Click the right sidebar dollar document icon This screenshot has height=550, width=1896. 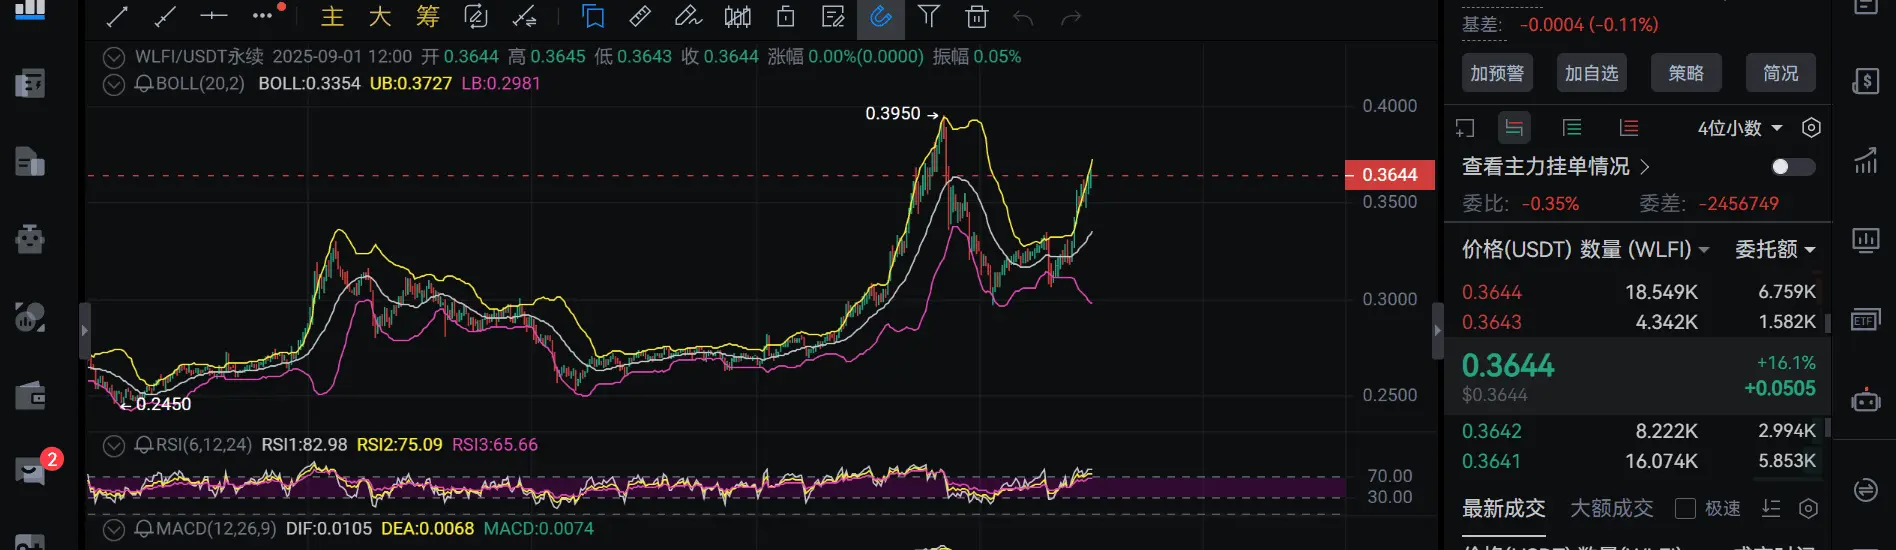coord(1865,81)
